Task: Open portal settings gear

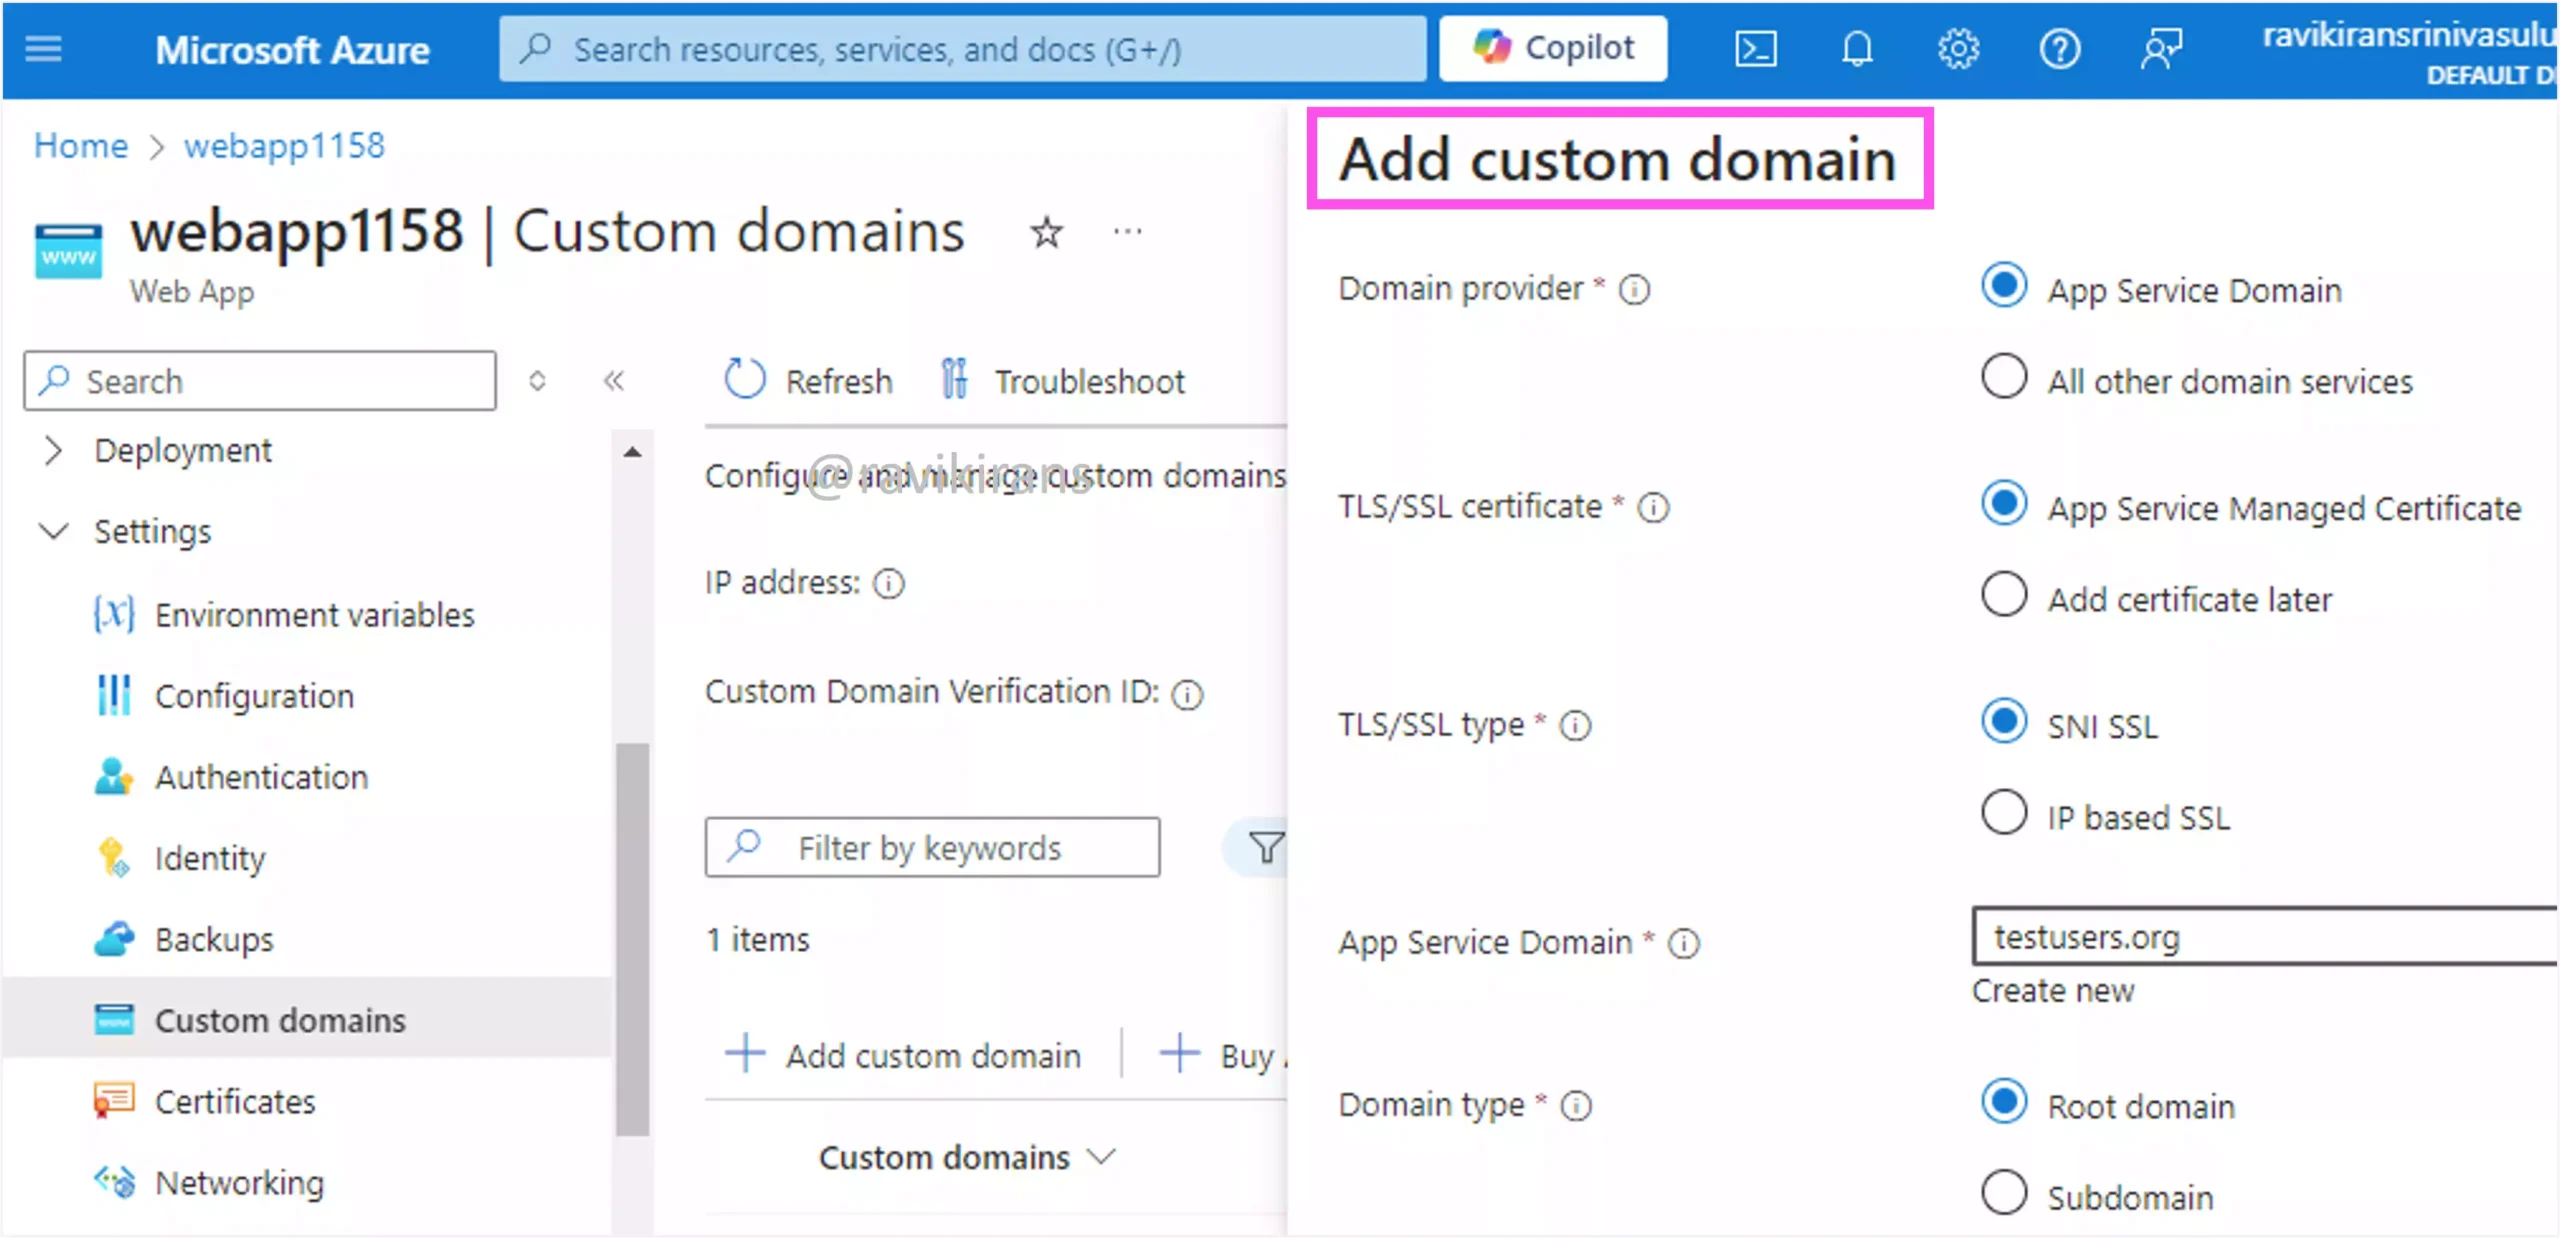Action: 1958,48
